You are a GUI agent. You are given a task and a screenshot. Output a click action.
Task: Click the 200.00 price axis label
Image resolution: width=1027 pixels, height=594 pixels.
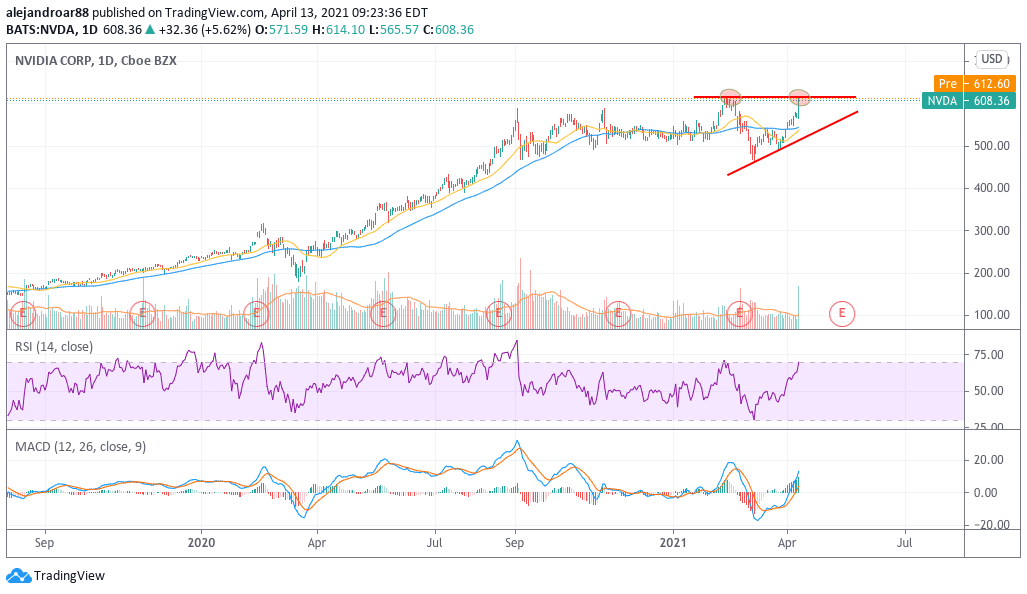992,272
